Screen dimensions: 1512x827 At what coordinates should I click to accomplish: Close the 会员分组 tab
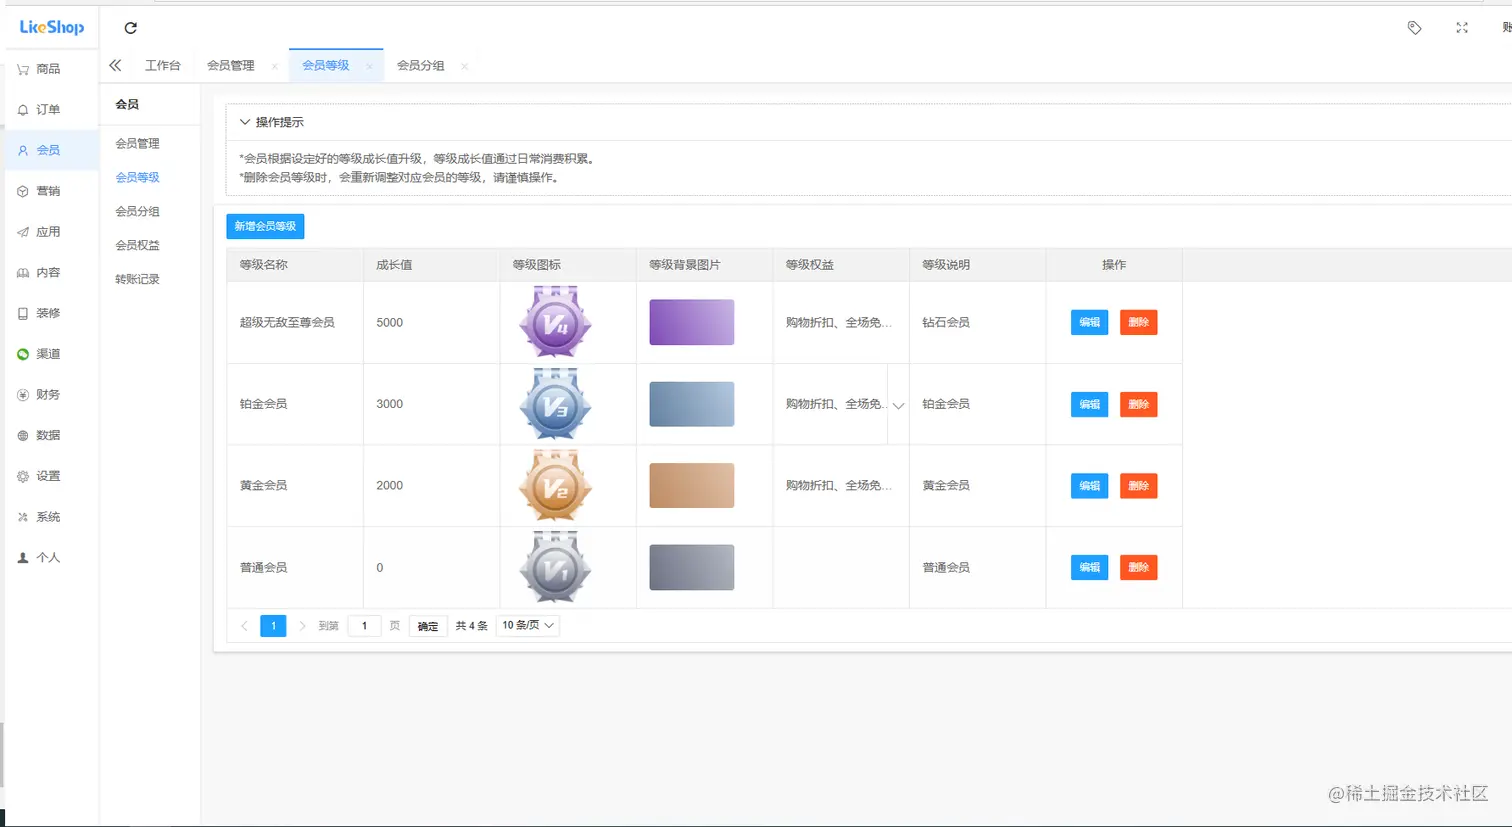[x=464, y=66]
